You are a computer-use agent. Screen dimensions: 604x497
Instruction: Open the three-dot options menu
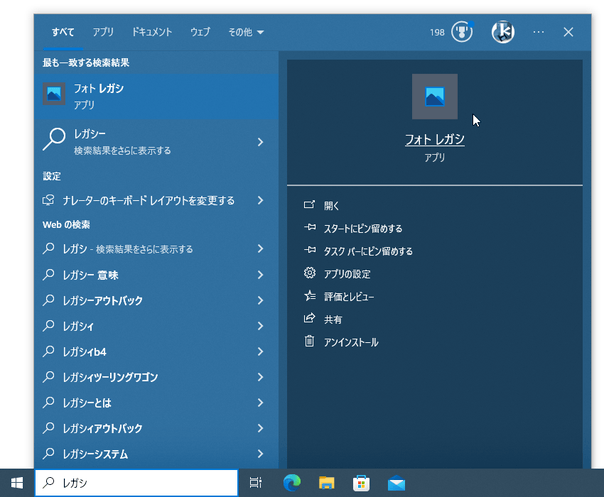click(539, 32)
